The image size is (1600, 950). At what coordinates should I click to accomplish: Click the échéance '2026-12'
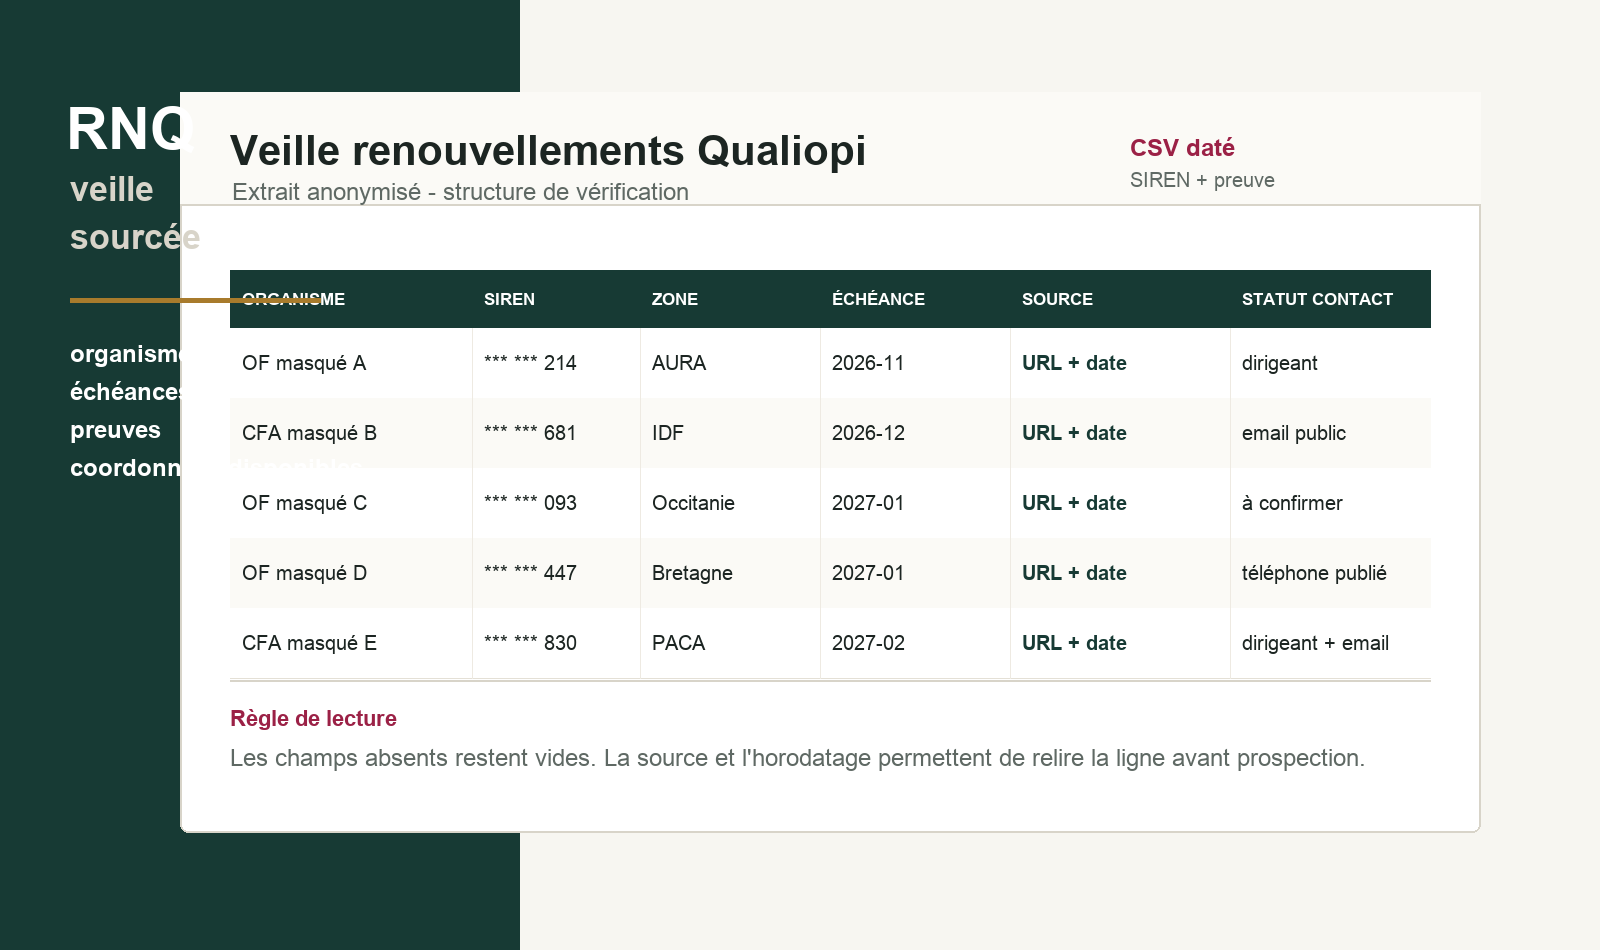coord(868,433)
